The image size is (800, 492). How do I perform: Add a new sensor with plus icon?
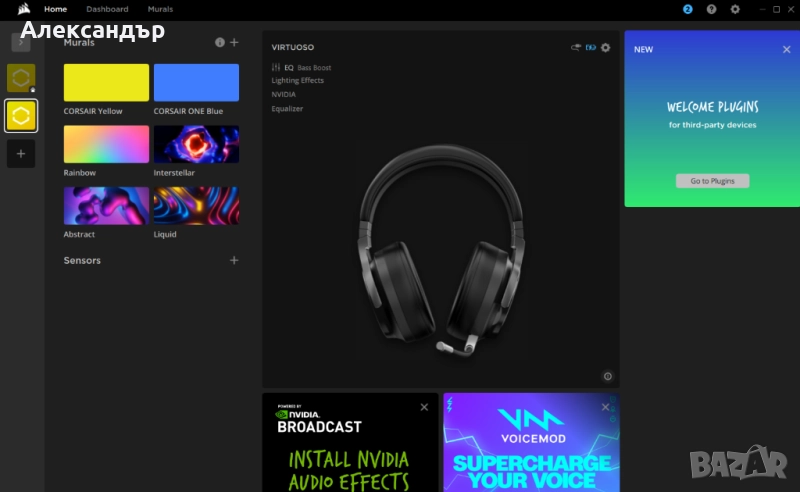pyautogui.click(x=234, y=260)
